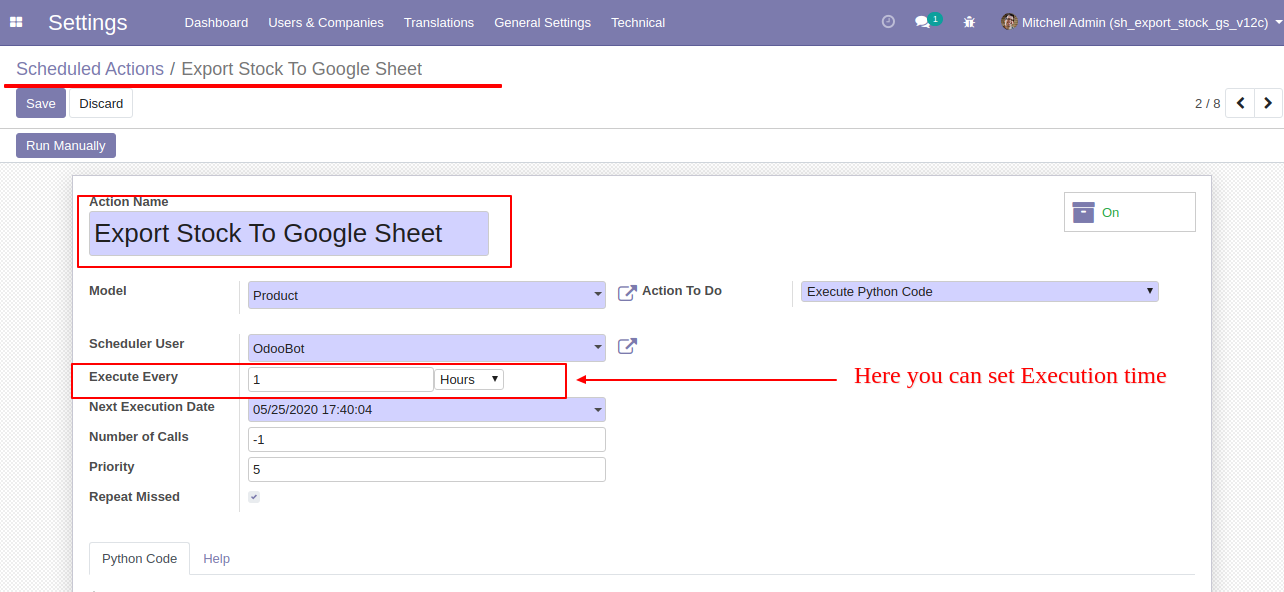Click the Save button

click(x=41, y=103)
